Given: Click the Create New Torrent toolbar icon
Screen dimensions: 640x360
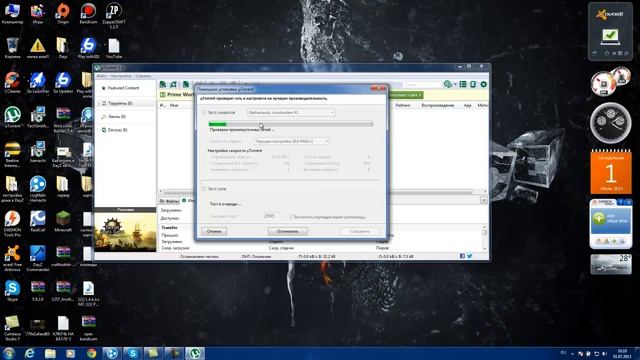Looking at the screenshot, I should tap(186, 84).
